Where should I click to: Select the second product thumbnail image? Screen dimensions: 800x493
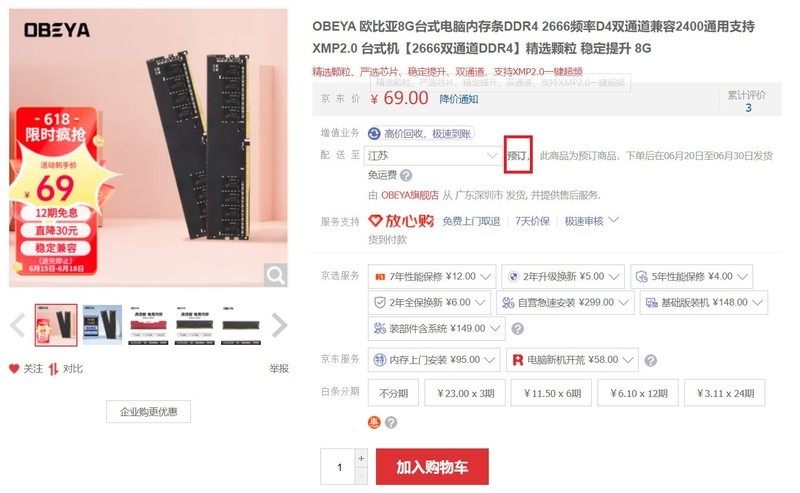click(x=102, y=325)
